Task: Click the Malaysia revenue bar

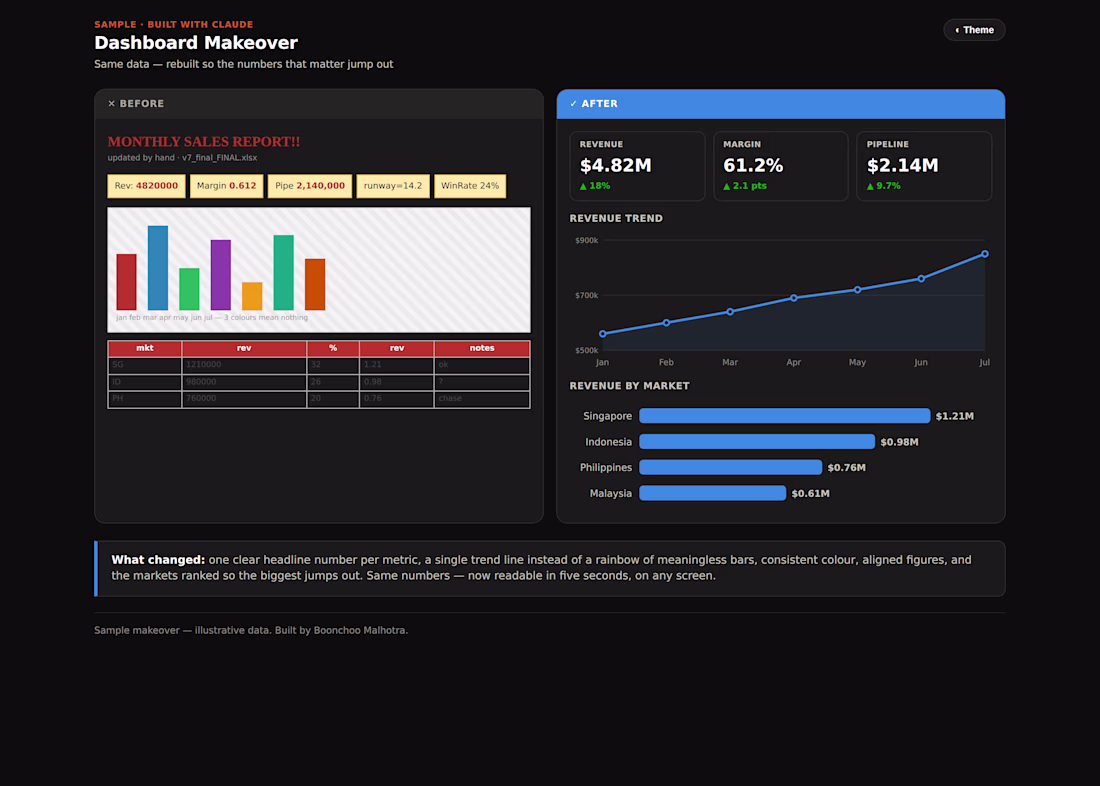Action: pyautogui.click(x=713, y=493)
